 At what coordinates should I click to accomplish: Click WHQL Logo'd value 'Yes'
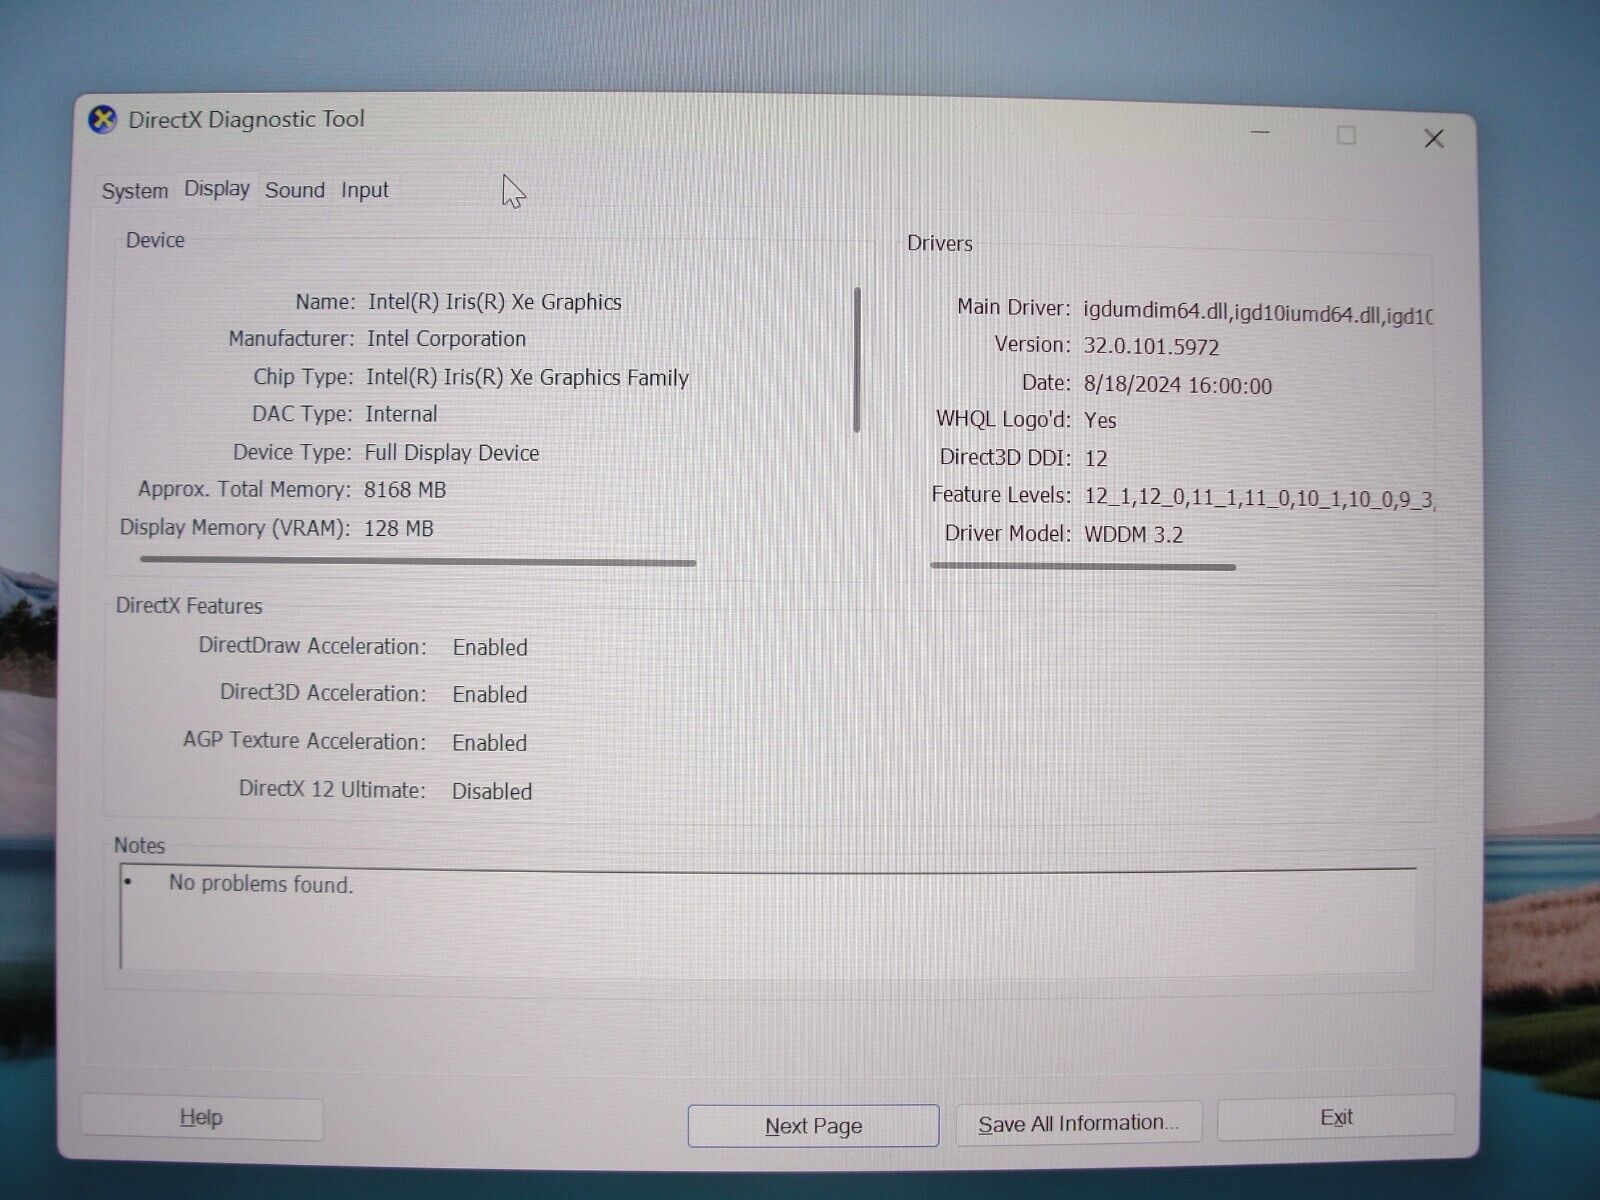(1100, 421)
